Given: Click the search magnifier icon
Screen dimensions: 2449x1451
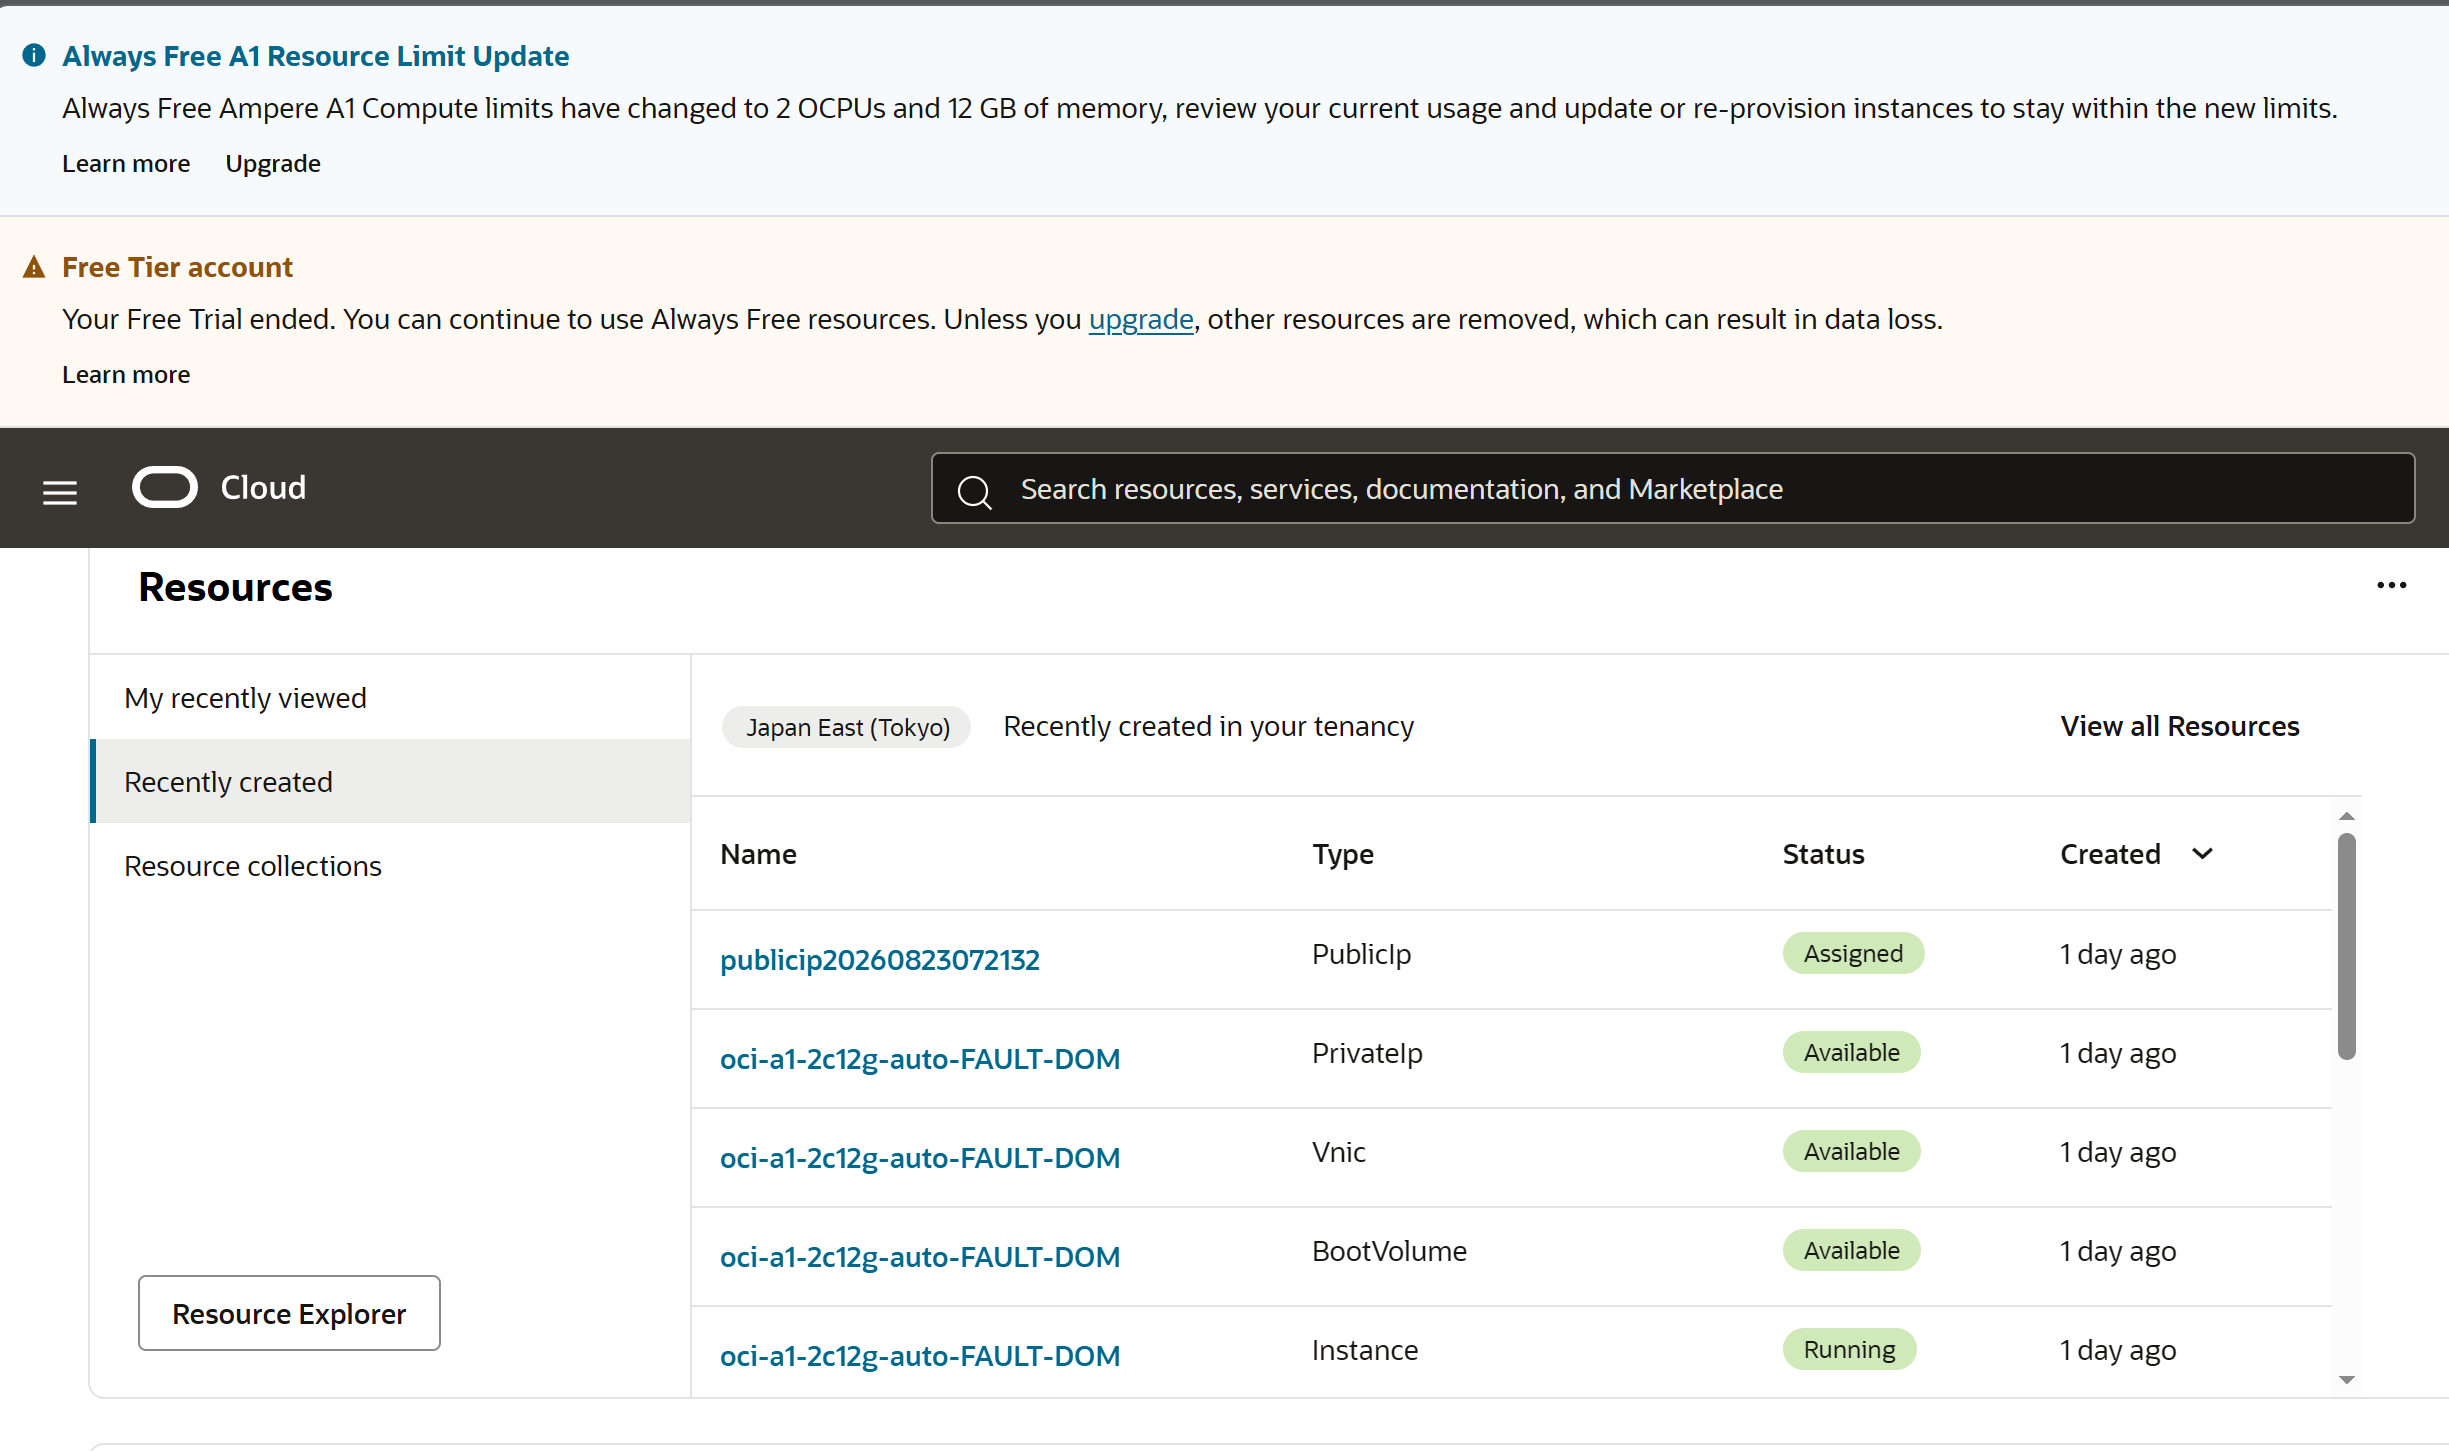Looking at the screenshot, I should [x=974, y=491].
